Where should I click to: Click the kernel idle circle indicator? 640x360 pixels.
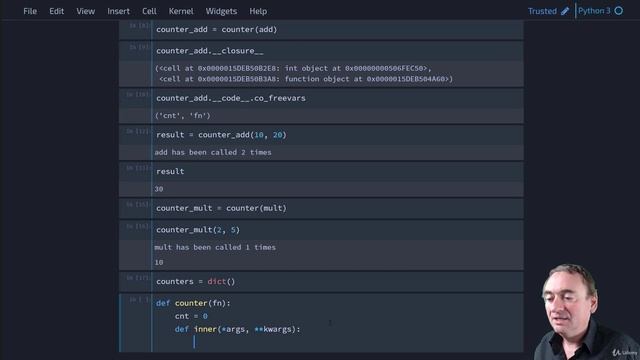click(x=619, y=11)
